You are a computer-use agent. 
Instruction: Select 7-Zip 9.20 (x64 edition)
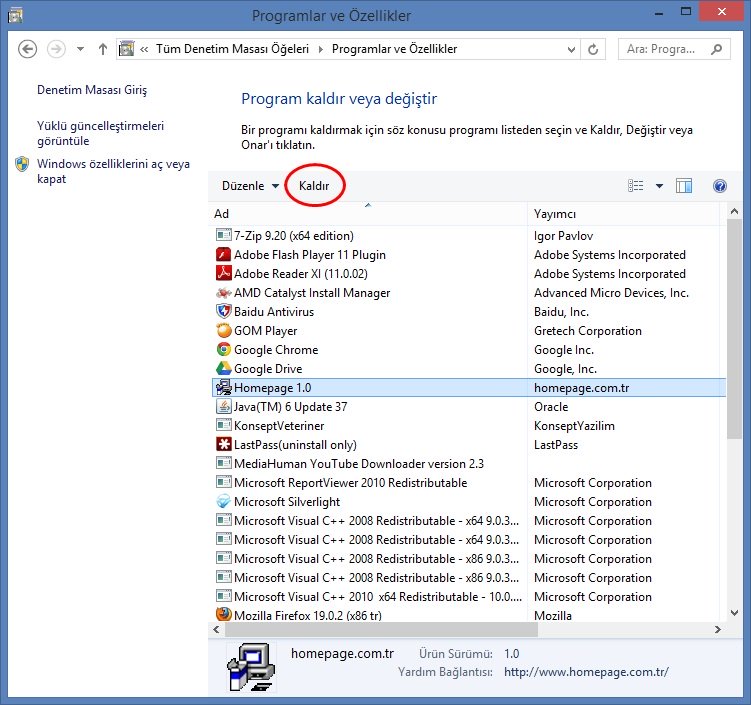[x=294, y=236]
